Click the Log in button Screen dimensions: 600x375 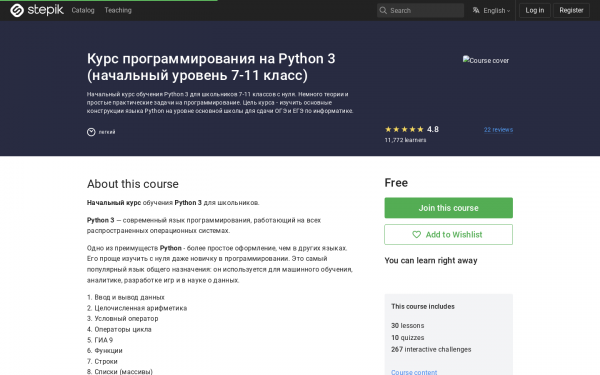point(535,10)
